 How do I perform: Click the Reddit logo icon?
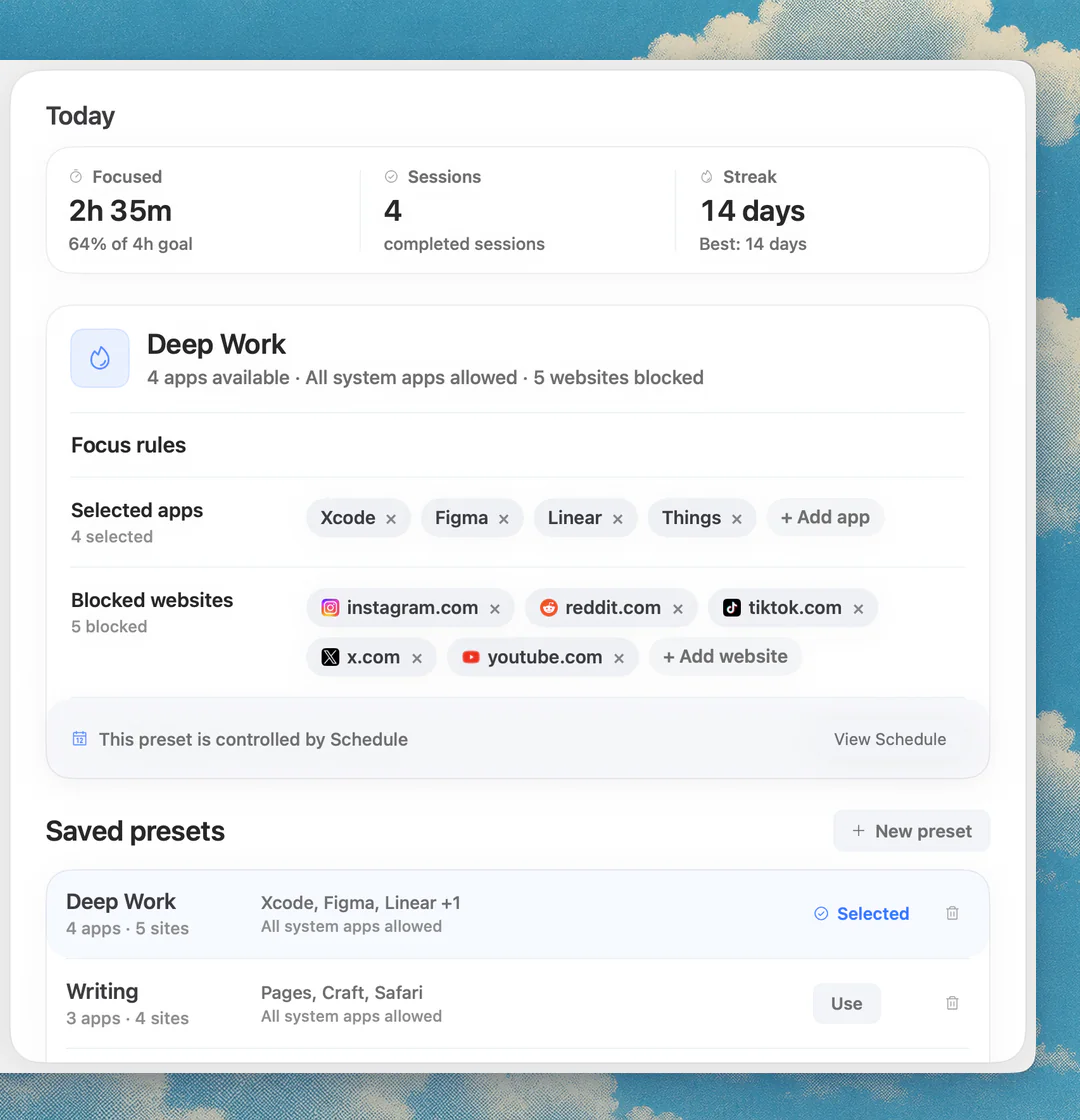(x=549, y=608)
